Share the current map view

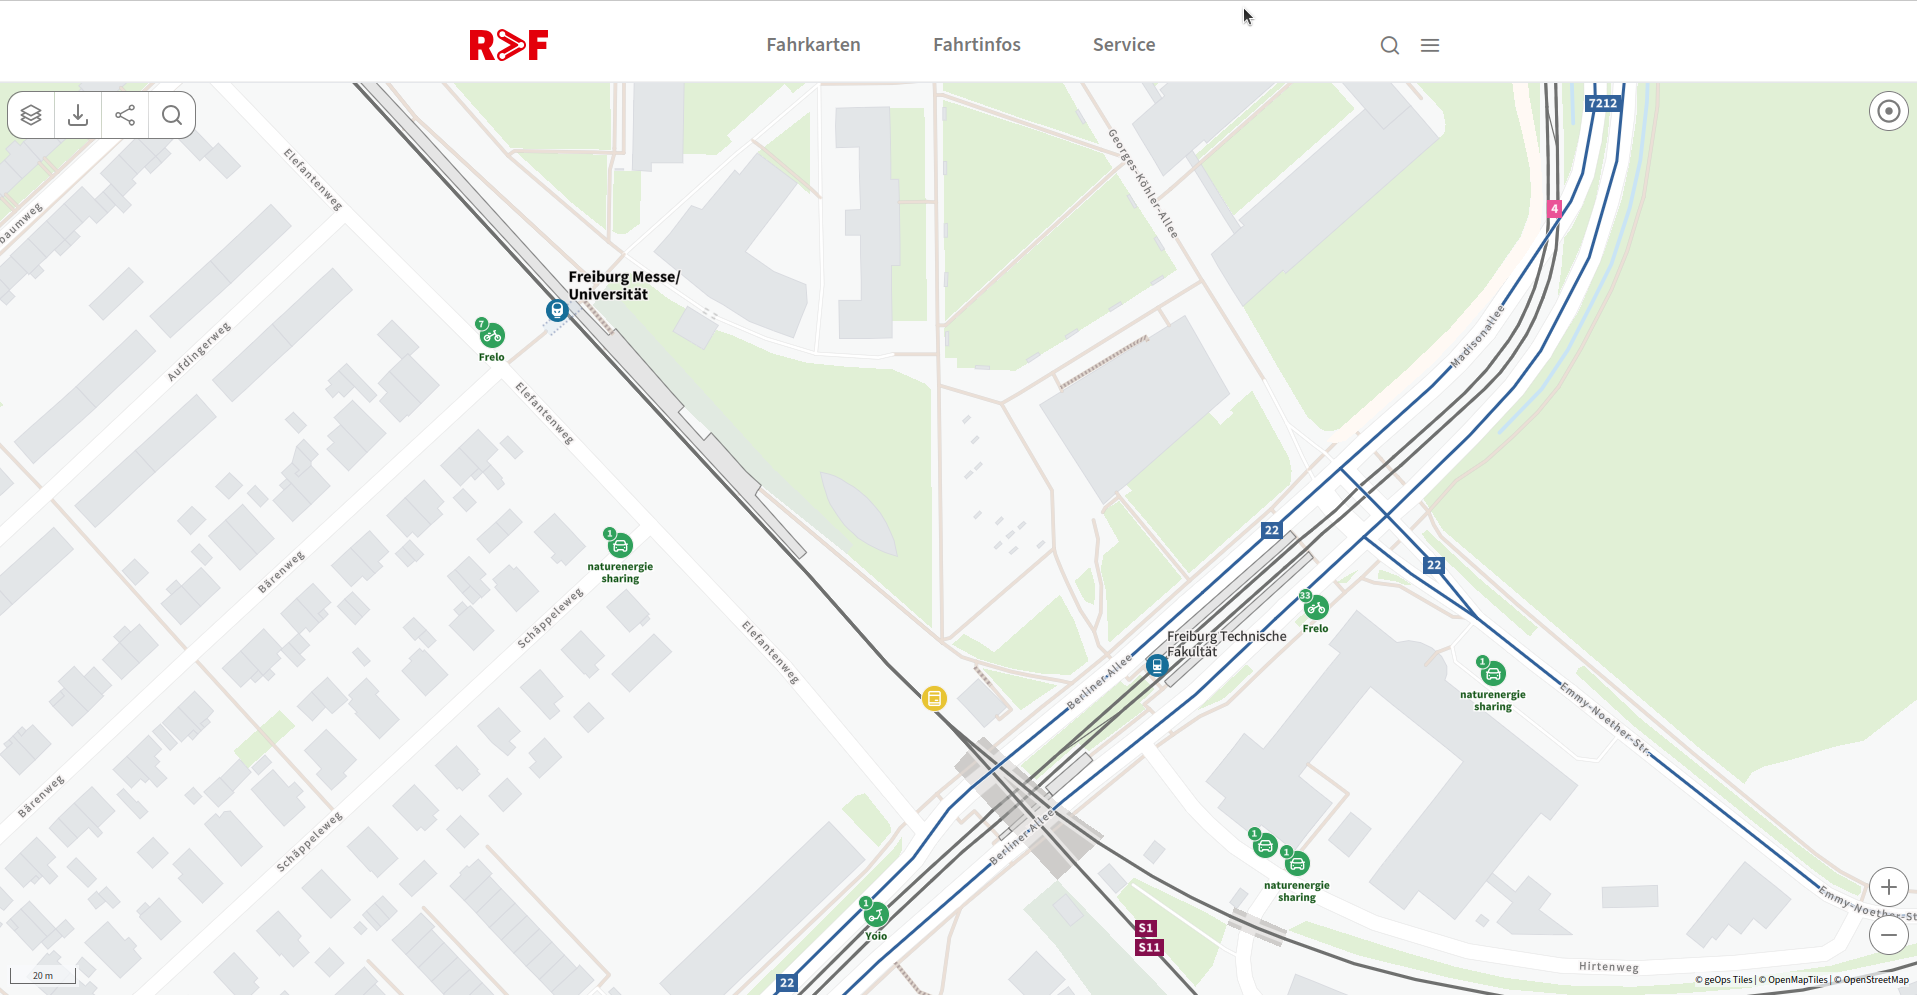(x=125, y=115)
